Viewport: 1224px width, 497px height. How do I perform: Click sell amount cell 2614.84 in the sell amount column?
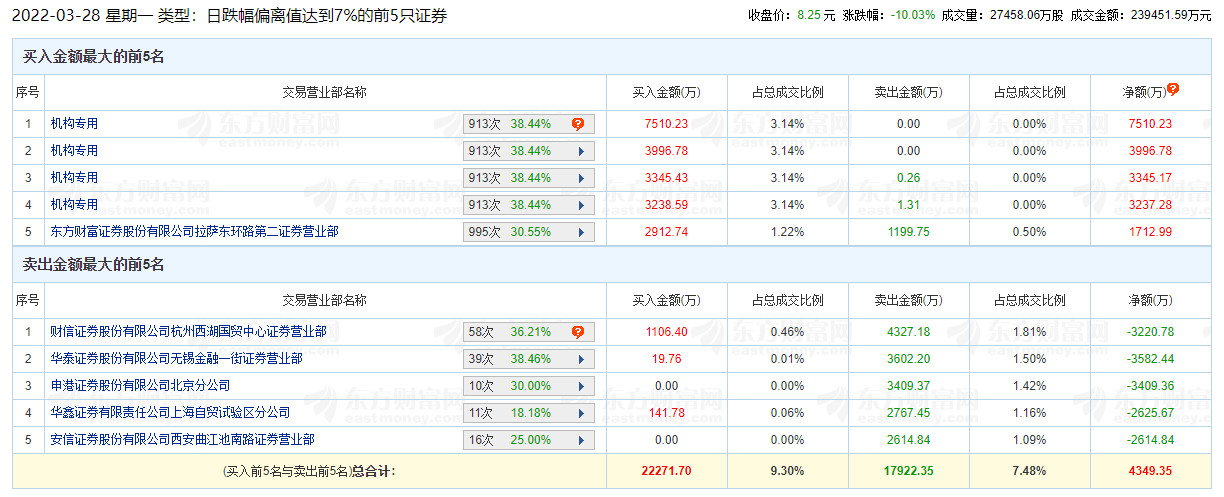pos(908,440)
